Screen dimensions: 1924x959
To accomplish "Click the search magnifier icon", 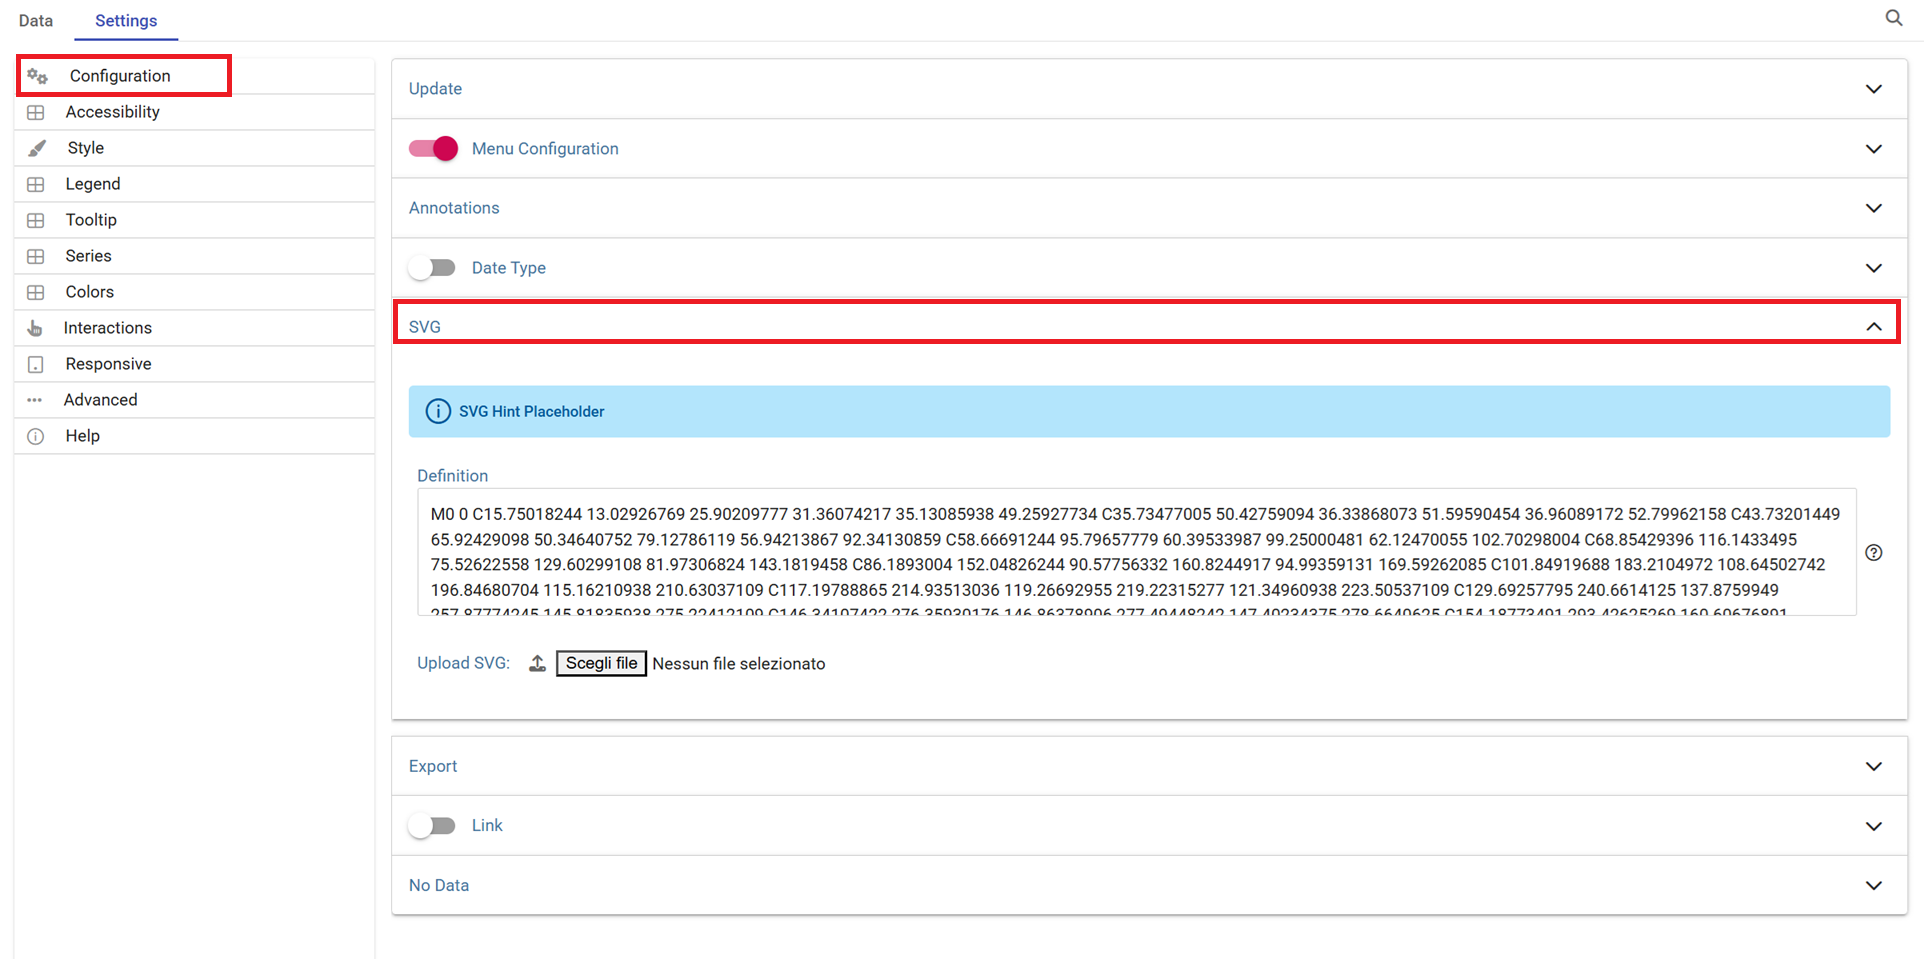I will coord(1893,18).
